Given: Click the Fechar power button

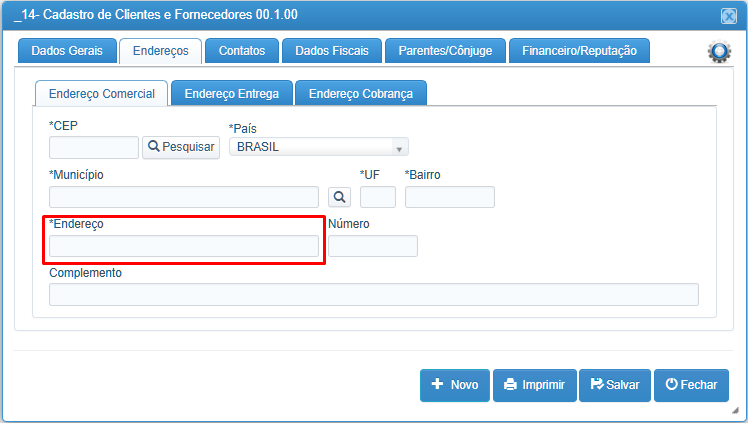Looking at the screenshot, I should 691,385.
